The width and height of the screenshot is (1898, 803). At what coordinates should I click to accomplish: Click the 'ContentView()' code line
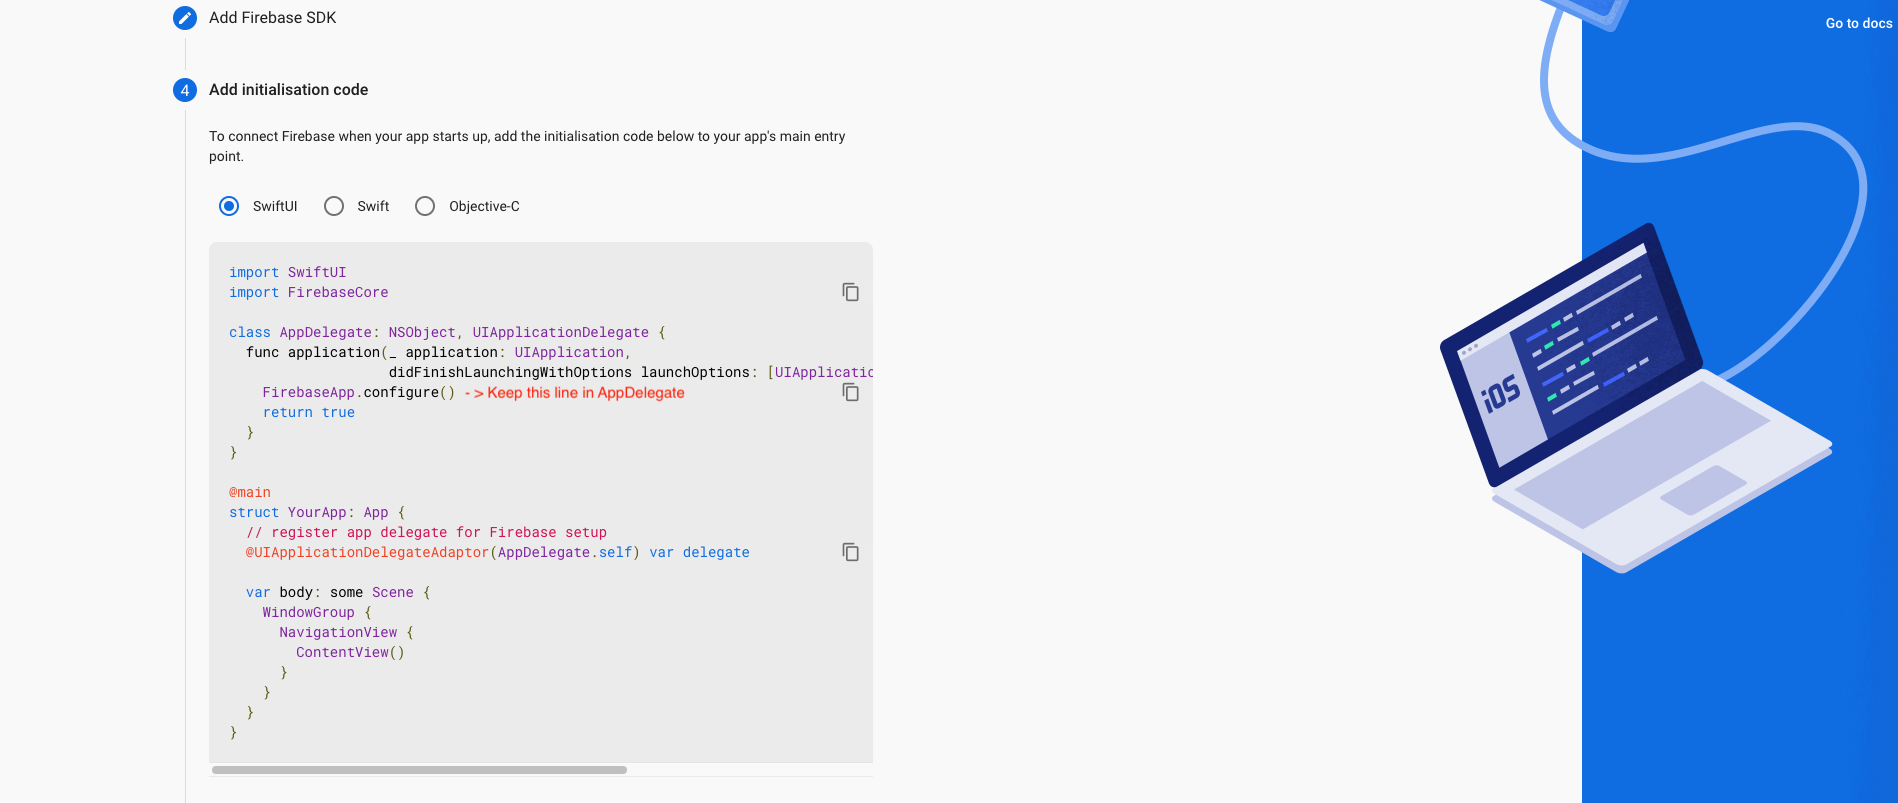coord(350,652)
